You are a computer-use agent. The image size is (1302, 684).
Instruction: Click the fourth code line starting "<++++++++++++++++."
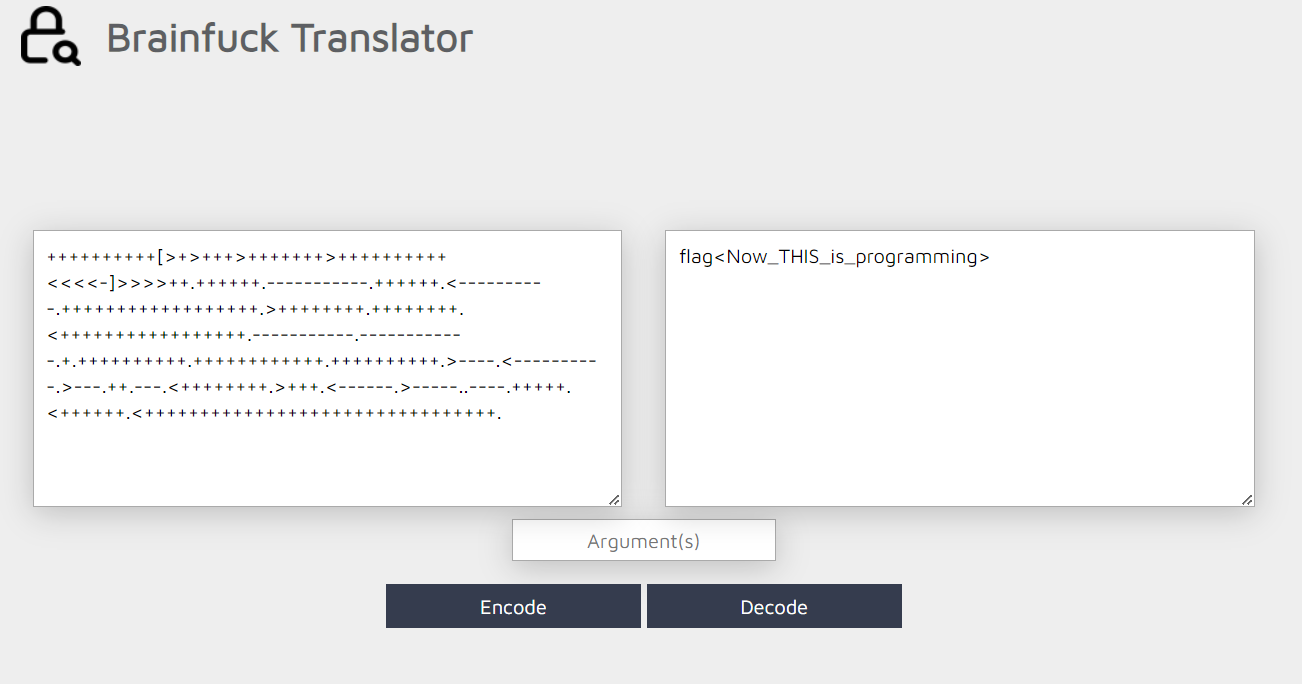coord(254,335)
